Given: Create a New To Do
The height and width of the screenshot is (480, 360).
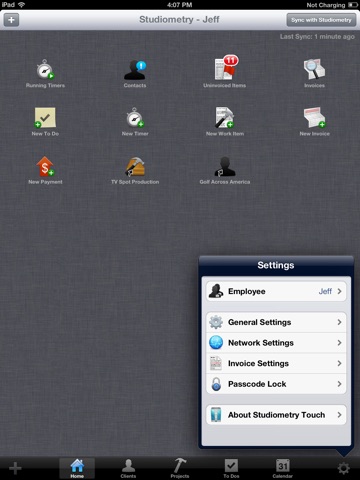Looking at the screenshot, I should [x=45, y=118].
